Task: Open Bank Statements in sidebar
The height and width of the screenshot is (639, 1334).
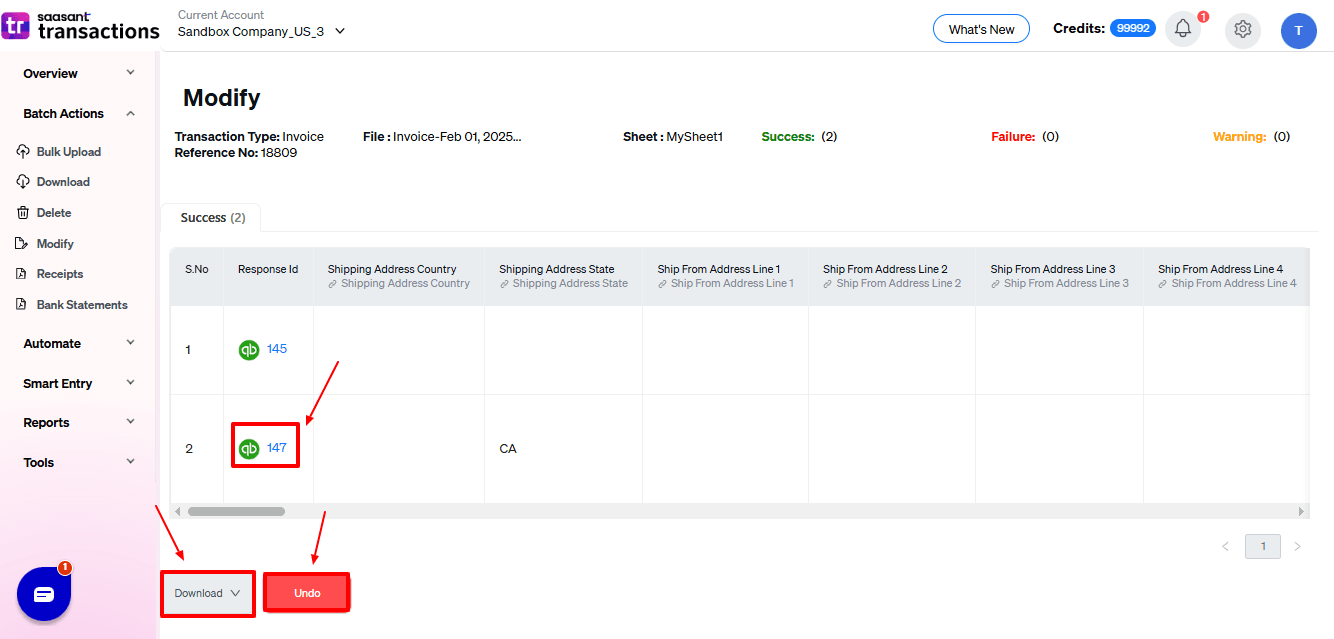Action: [82, 305]
